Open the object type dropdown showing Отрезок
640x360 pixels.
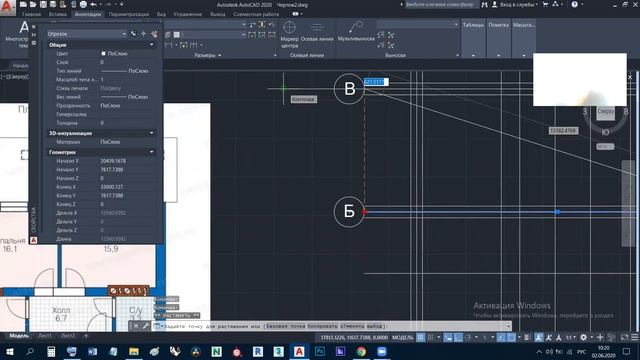pyautogui.click(x=87, y=34)
